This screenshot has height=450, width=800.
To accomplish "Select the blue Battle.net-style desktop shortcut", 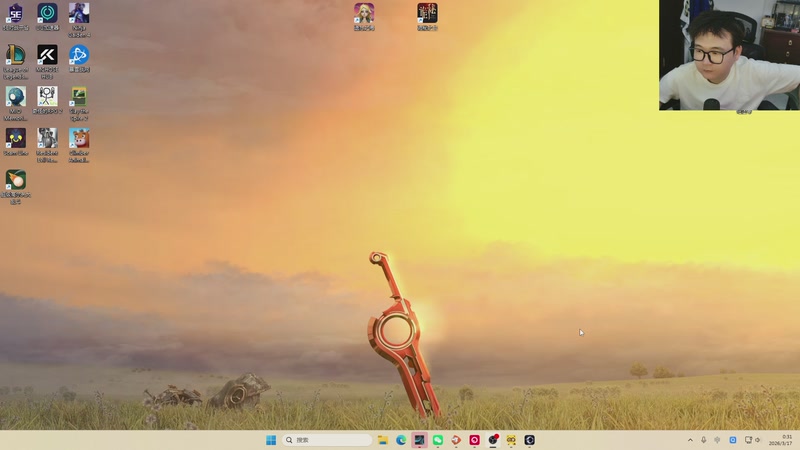I will click(x=79, y=58).
